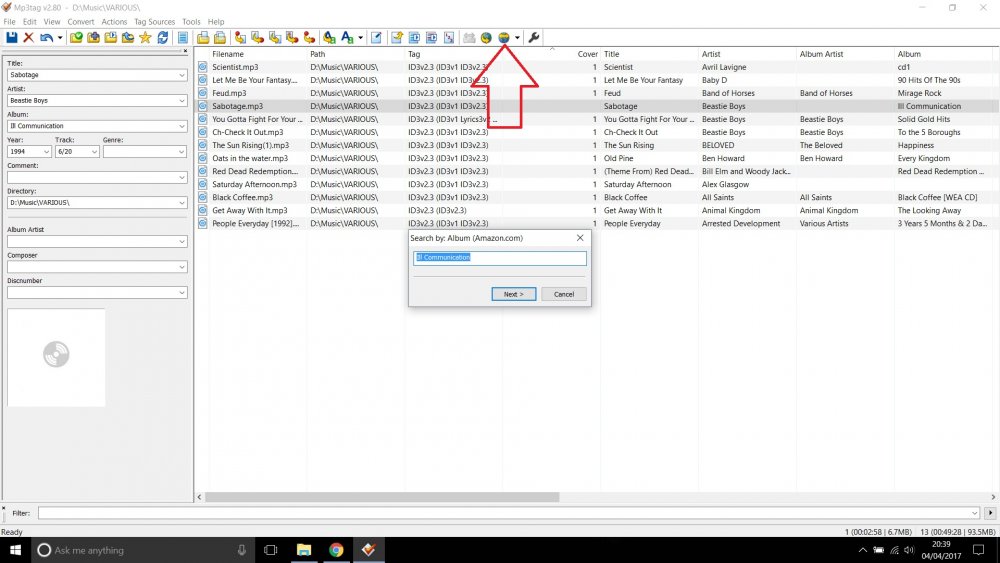Open Chrome from the taskbar
Screen dimensions: 1000x563
(336, 550)
